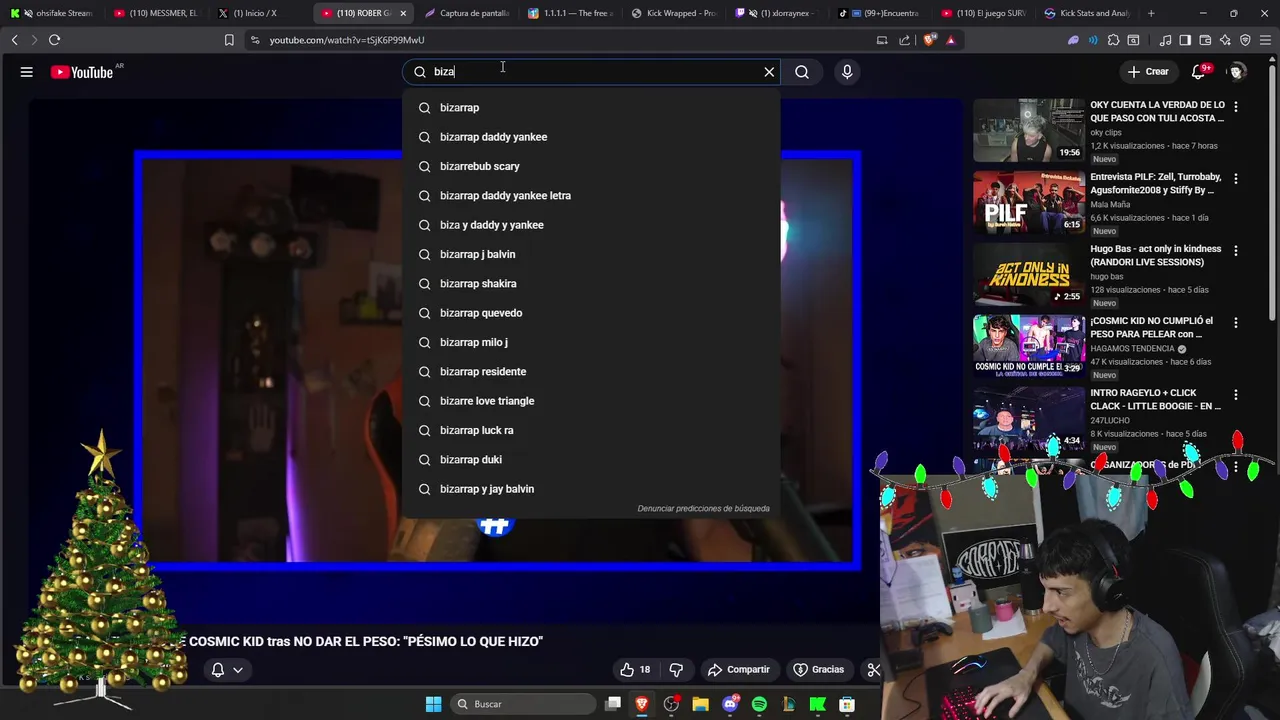Go back with browser back arrow
This screenshot has width=1280, height=720.
click(14, 40)
